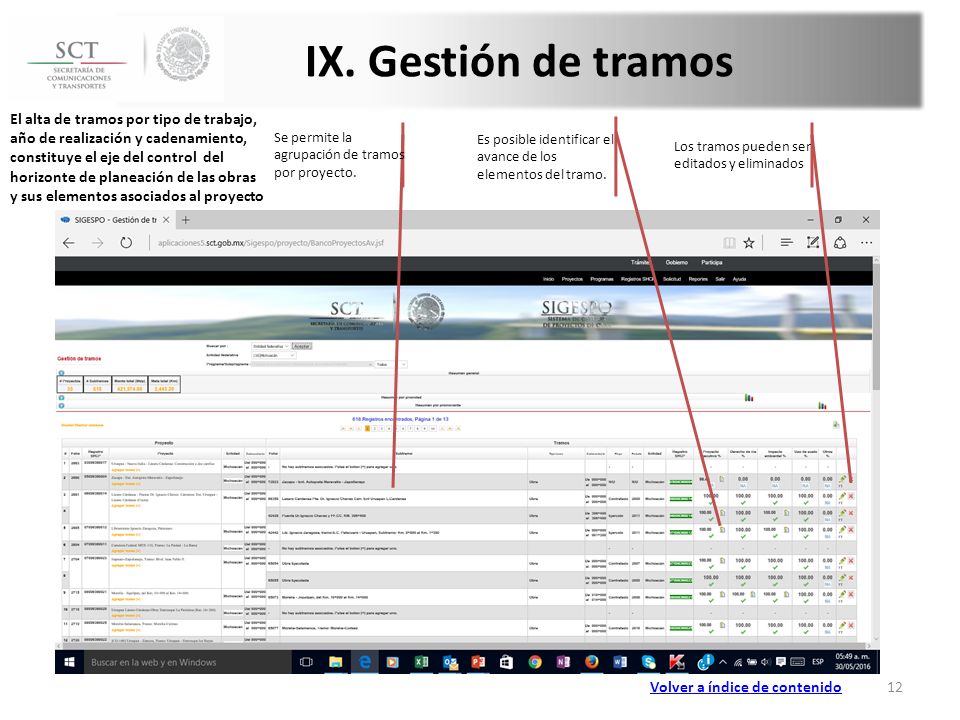Screen dimensions: 960x720
Task: Click the ESP language indicator
Action: (817, 662)
